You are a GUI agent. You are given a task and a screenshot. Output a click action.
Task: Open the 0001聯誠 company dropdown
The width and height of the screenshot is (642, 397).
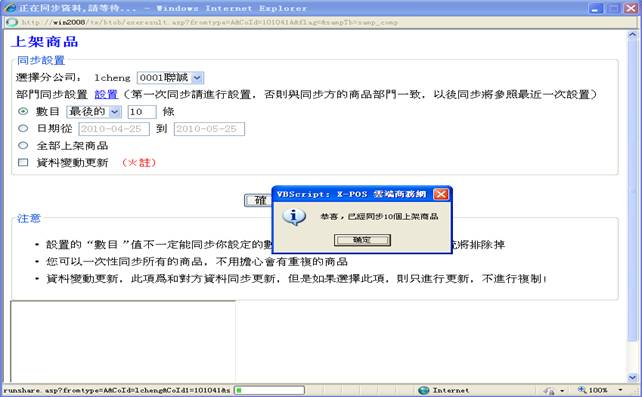click(x=170, y=77)
